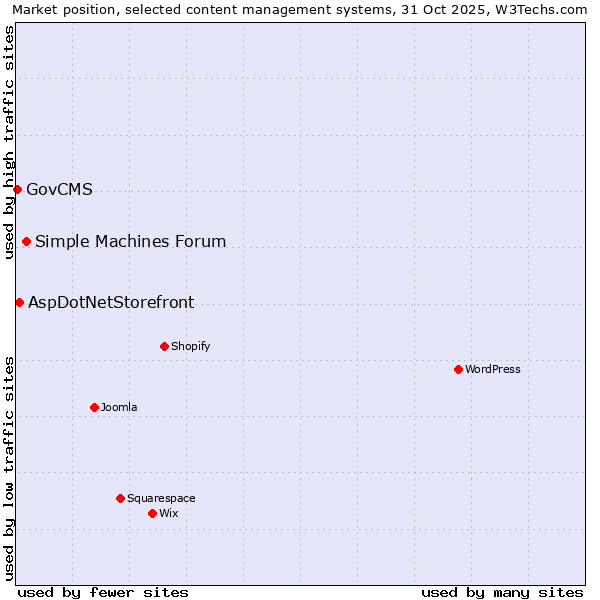Select the WordPress data point marker
The height and width of the screenshot is (600, 600).
(x=458, y=369)
